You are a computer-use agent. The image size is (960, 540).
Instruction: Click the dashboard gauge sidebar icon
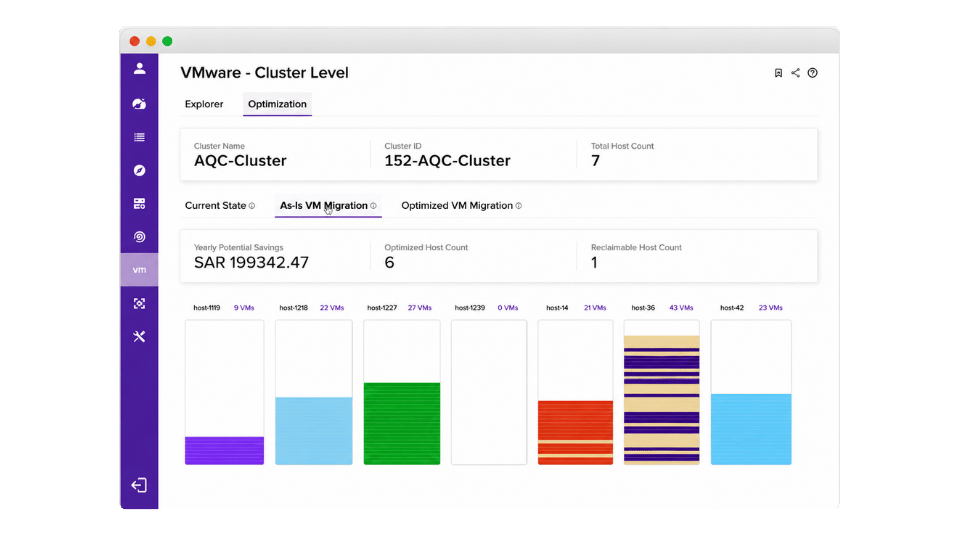140,103
